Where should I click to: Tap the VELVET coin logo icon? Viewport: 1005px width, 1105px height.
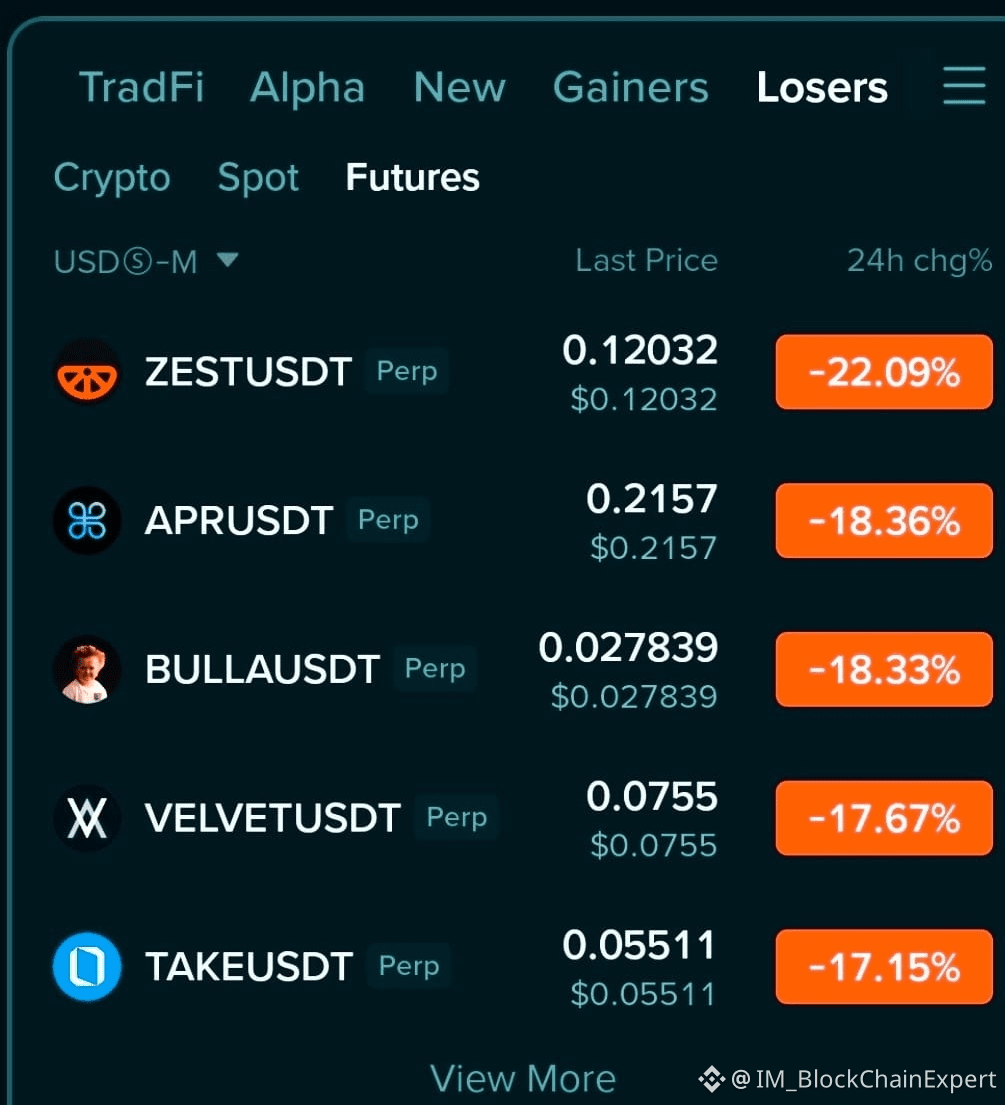[87, 817]
